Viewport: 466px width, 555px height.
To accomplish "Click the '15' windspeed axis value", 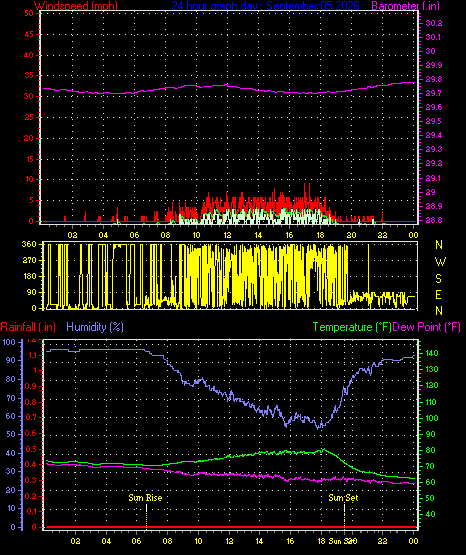I will click(x=29, y=159).
